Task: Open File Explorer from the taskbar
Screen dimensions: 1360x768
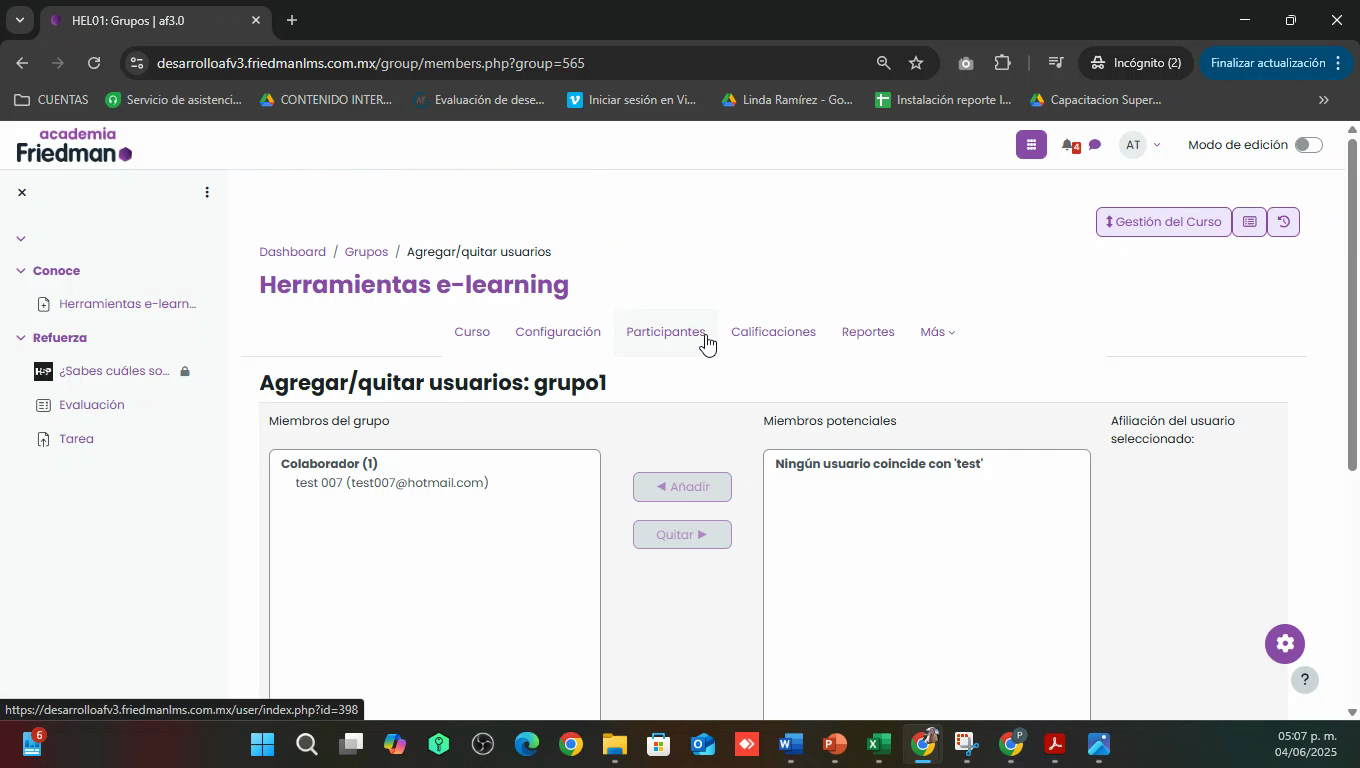Action: (614, 745)
